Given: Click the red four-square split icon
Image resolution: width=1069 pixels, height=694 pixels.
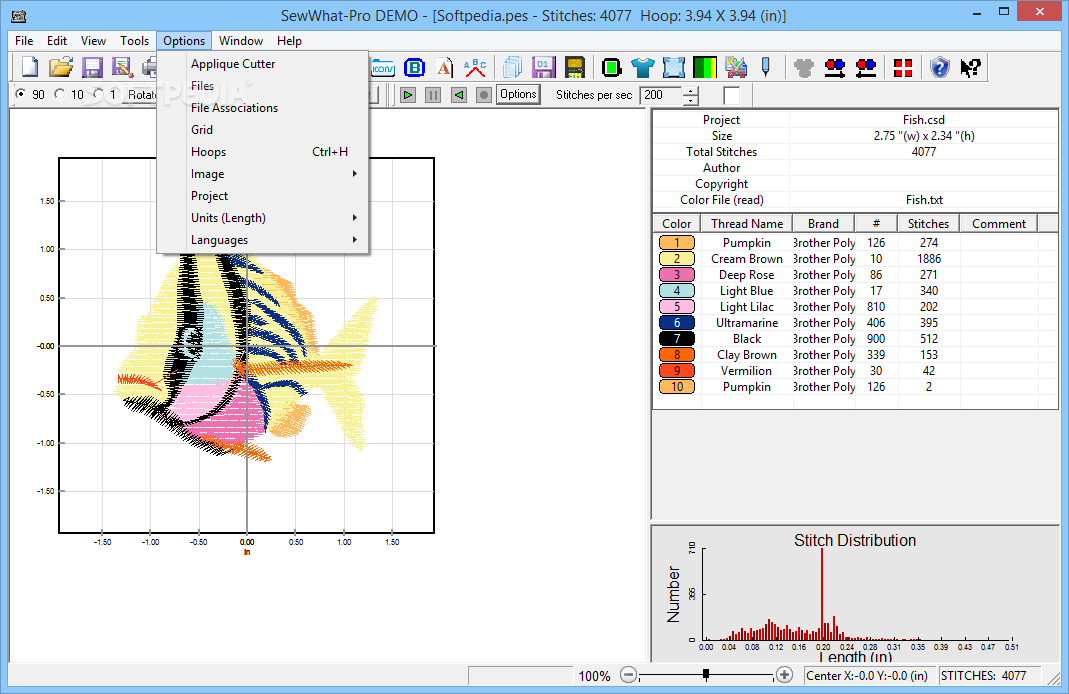Looking at the screenshot, I should 903,67.
